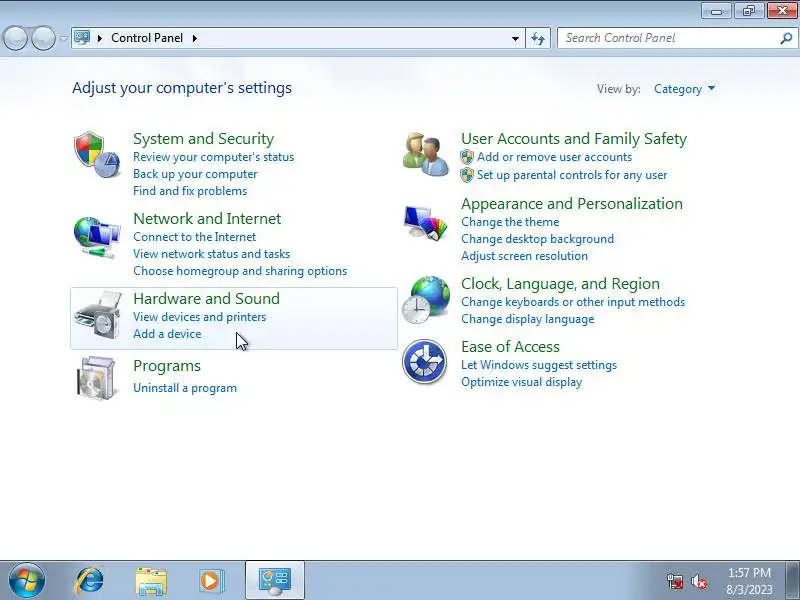Open the Network and Internet globe icon
This screenshot has height=600, width=800.
pyautogui.click(x=97, y=237)
